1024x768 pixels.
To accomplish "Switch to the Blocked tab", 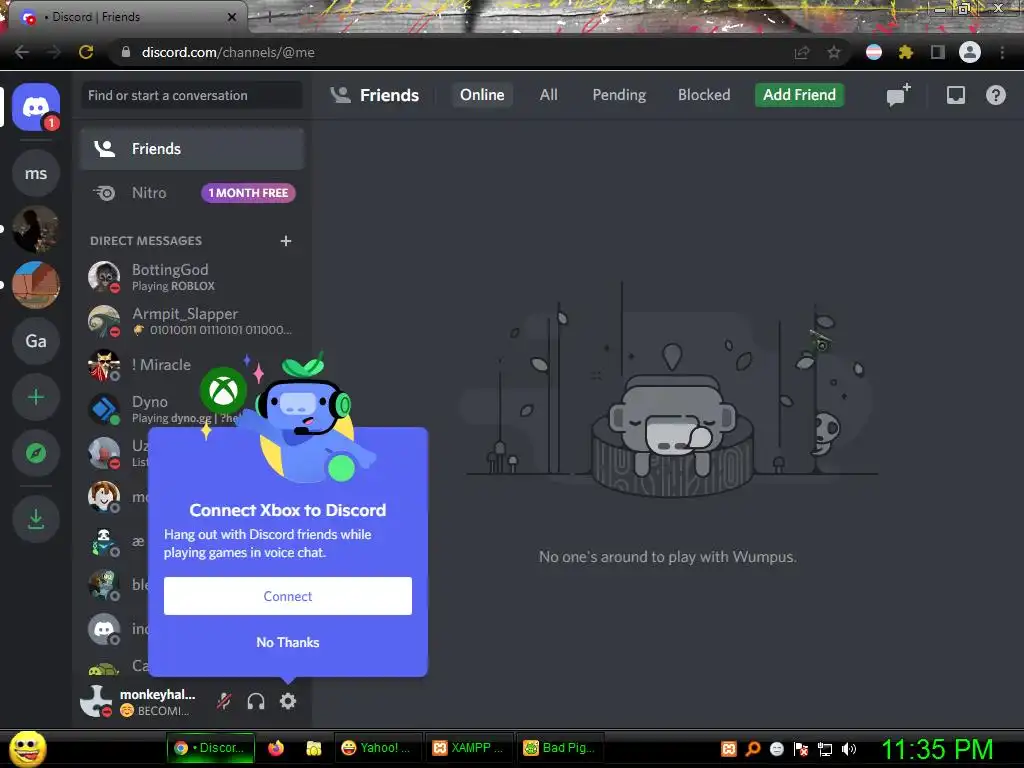I will tap(704, 95).
